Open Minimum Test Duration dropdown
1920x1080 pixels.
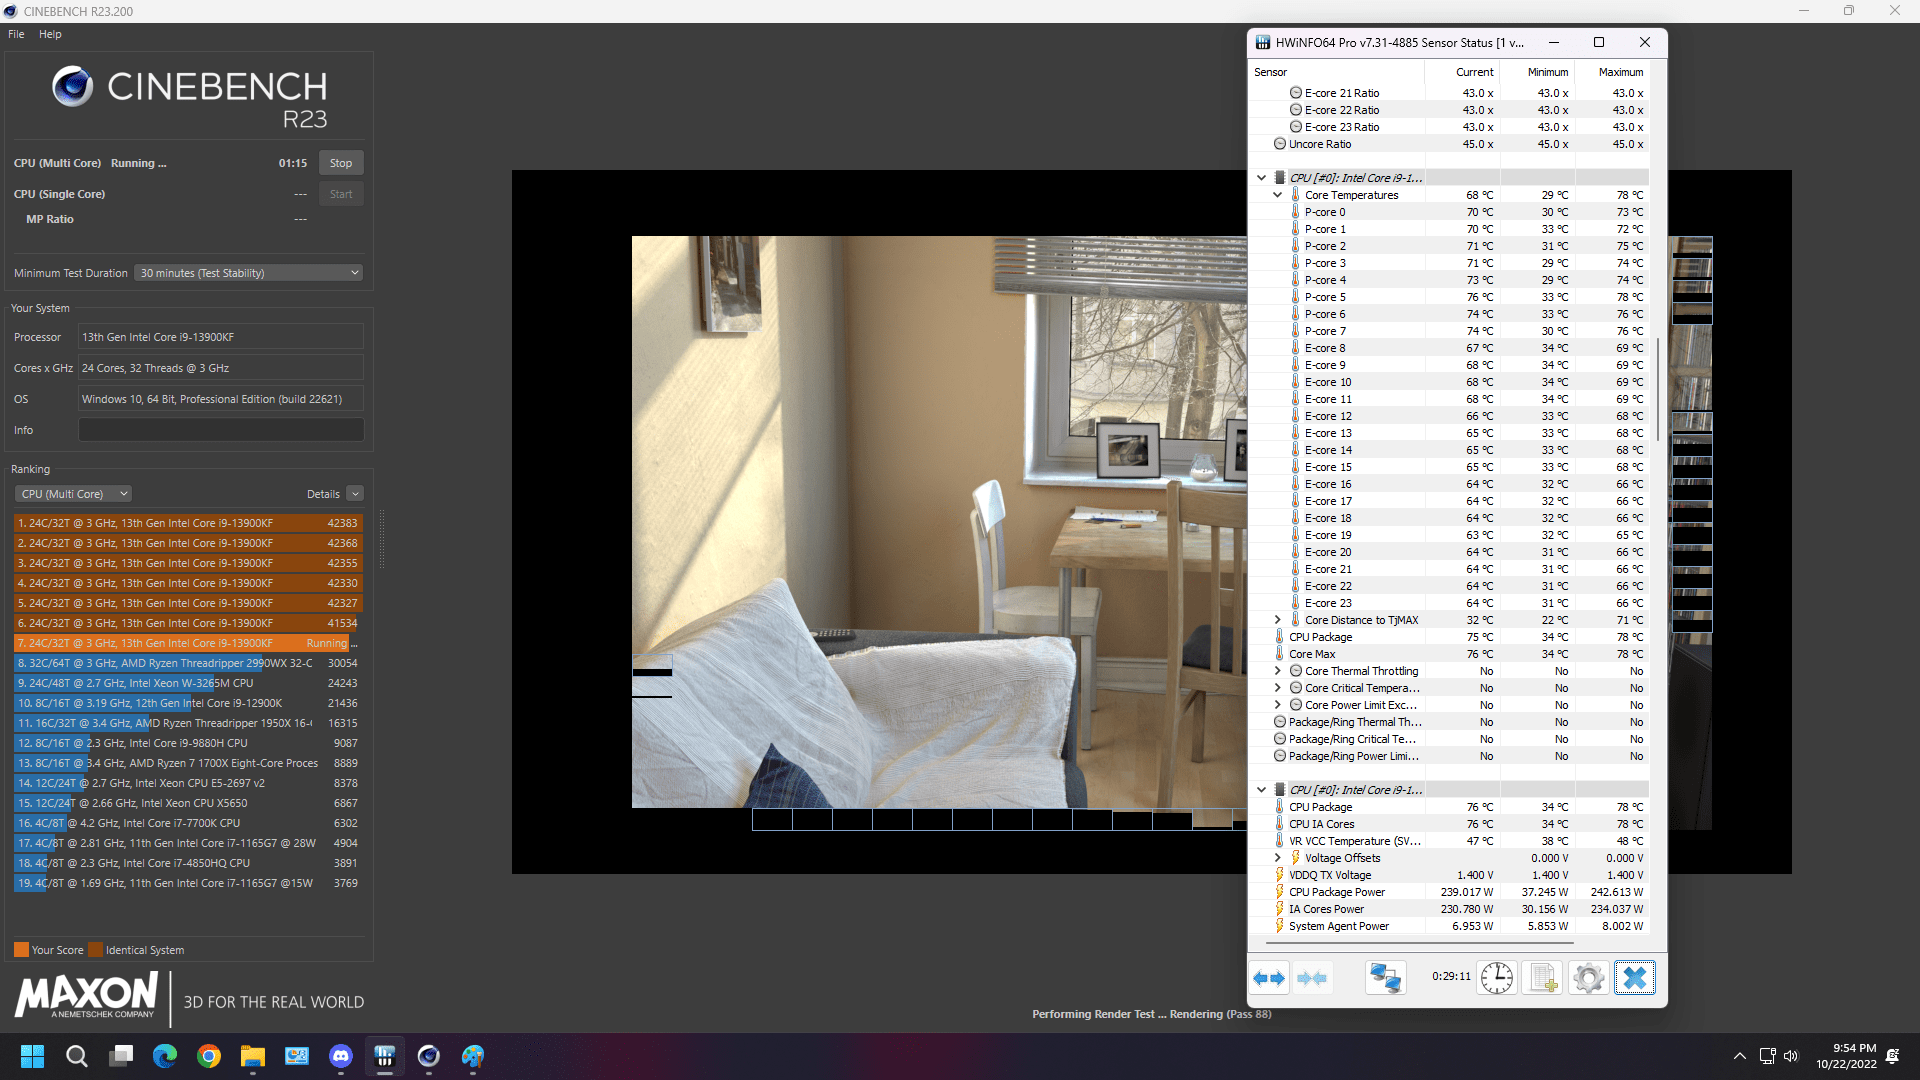tap(248, 273)
